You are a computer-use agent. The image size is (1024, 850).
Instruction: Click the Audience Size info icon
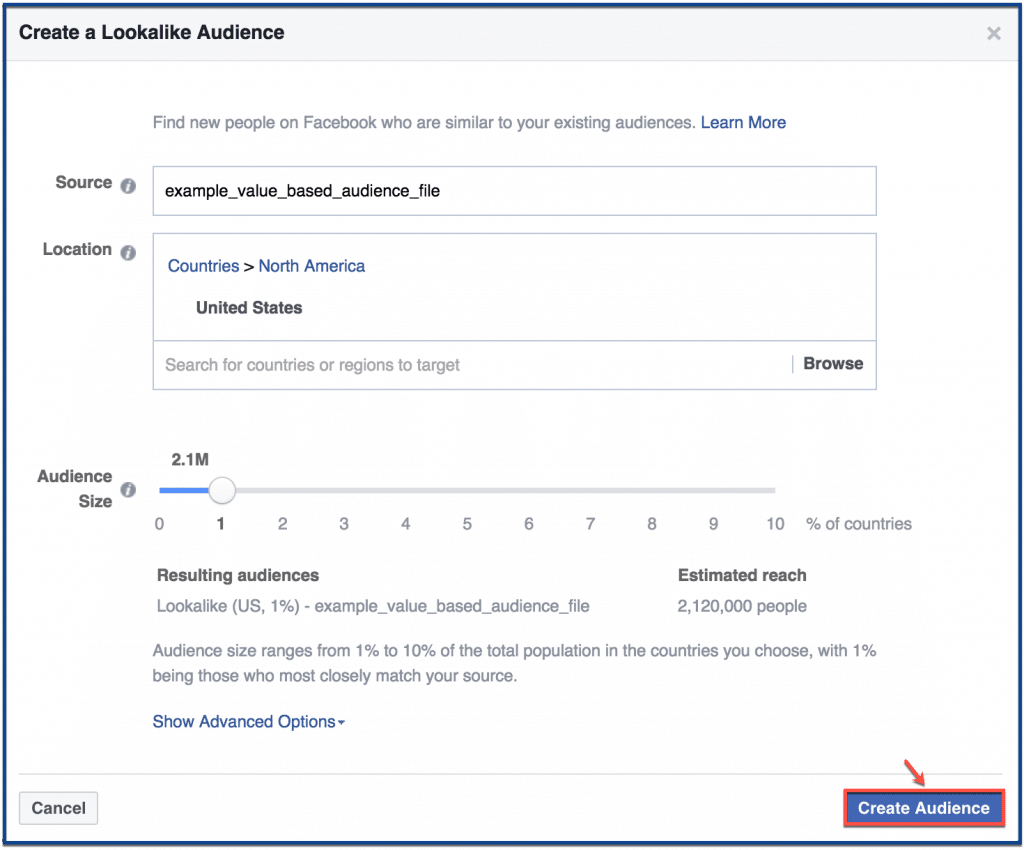[128, 490]
